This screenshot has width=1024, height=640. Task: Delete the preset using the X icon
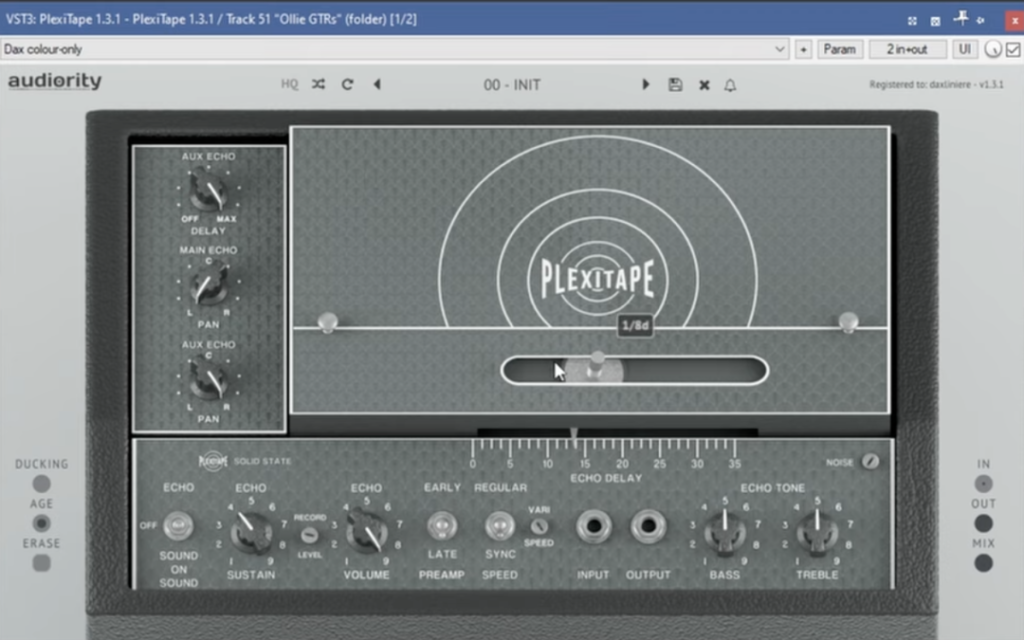pos(704,85)
